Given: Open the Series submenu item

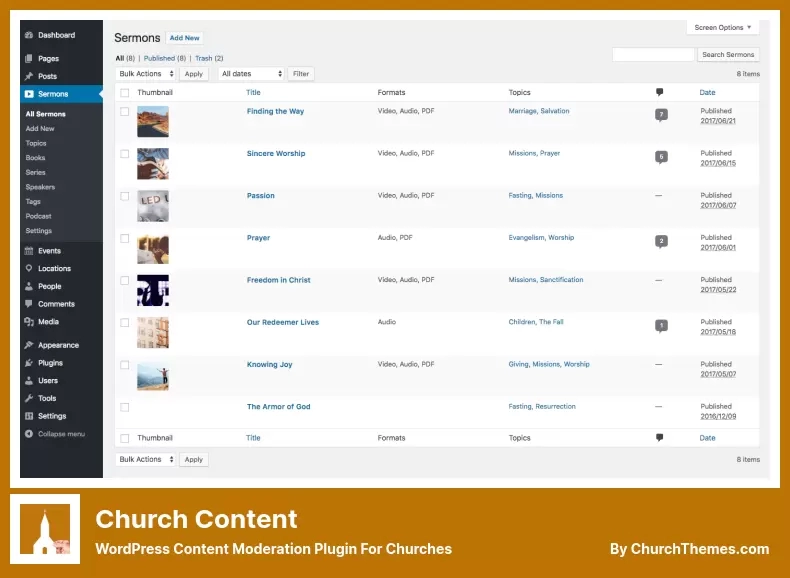Looking at the screenshot, I should [x=35, y=172].
